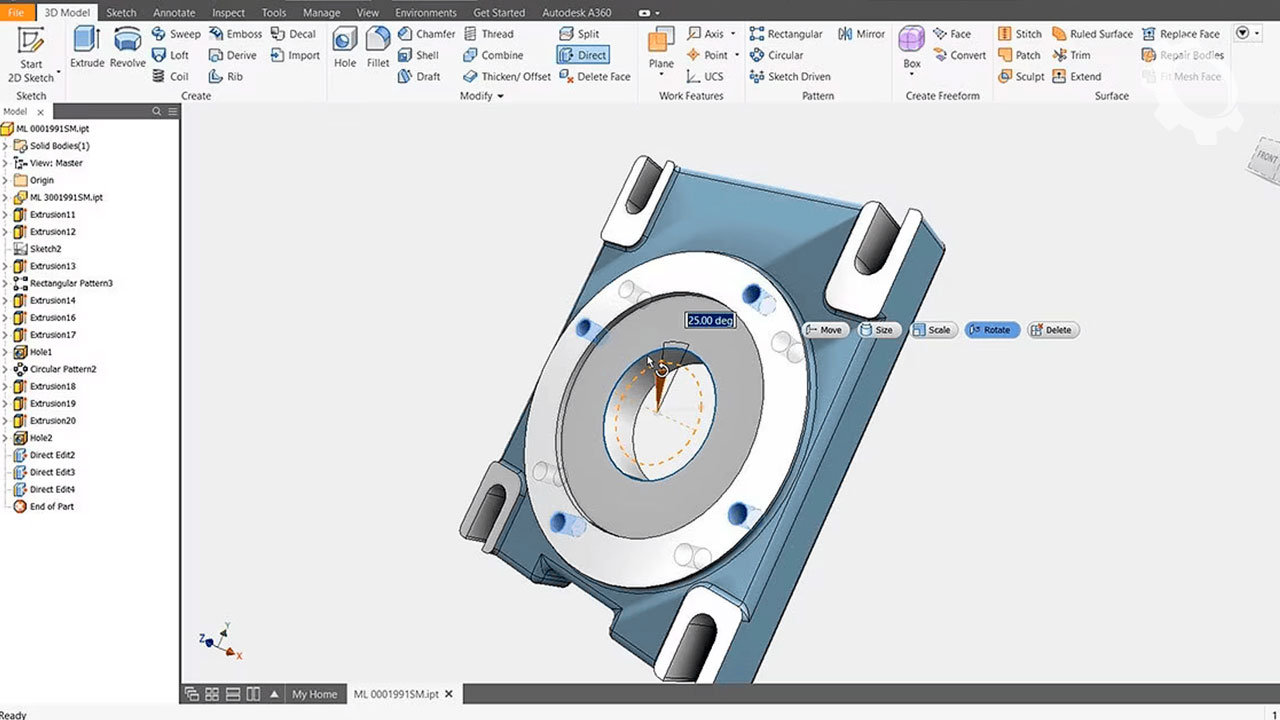Choose the Fillet tool

tap(378, 48)
